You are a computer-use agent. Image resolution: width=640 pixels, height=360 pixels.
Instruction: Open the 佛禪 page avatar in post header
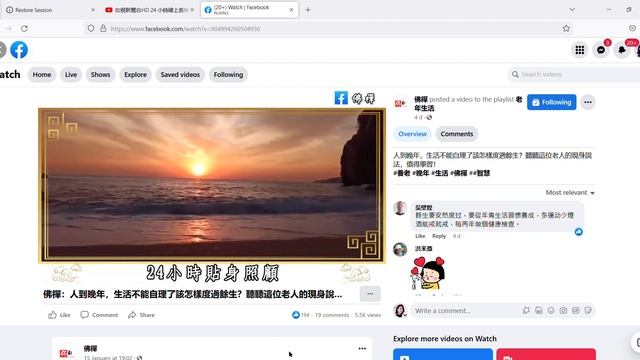[x=400, y=103]
